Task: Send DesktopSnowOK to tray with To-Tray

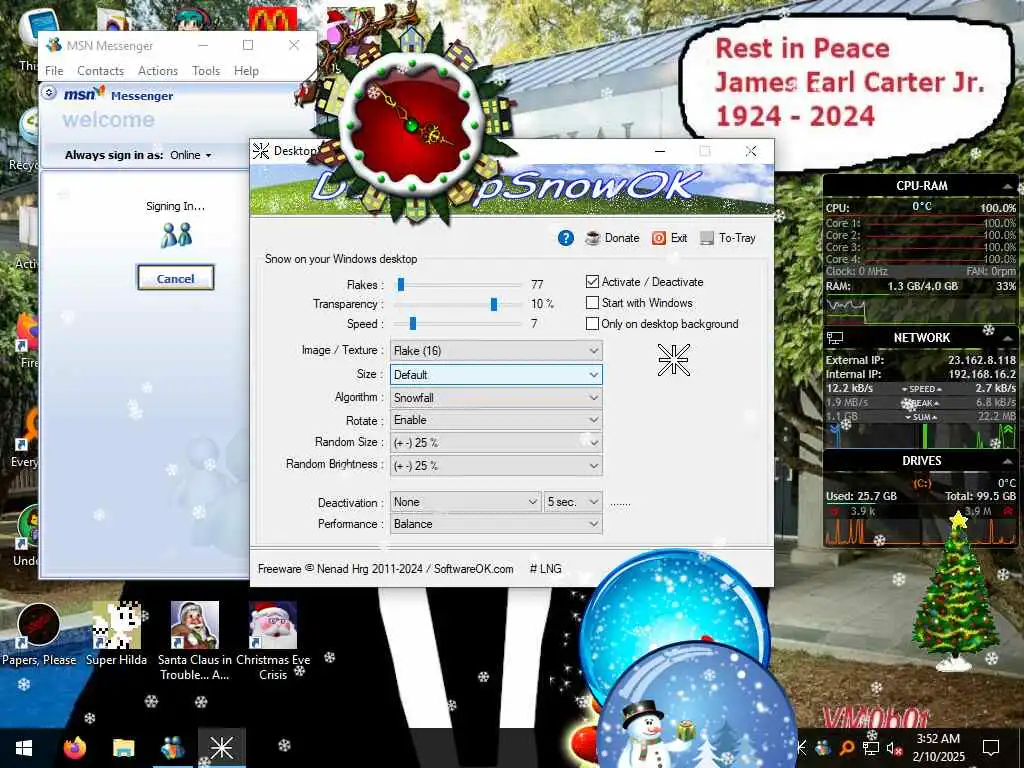Action: 728,238
